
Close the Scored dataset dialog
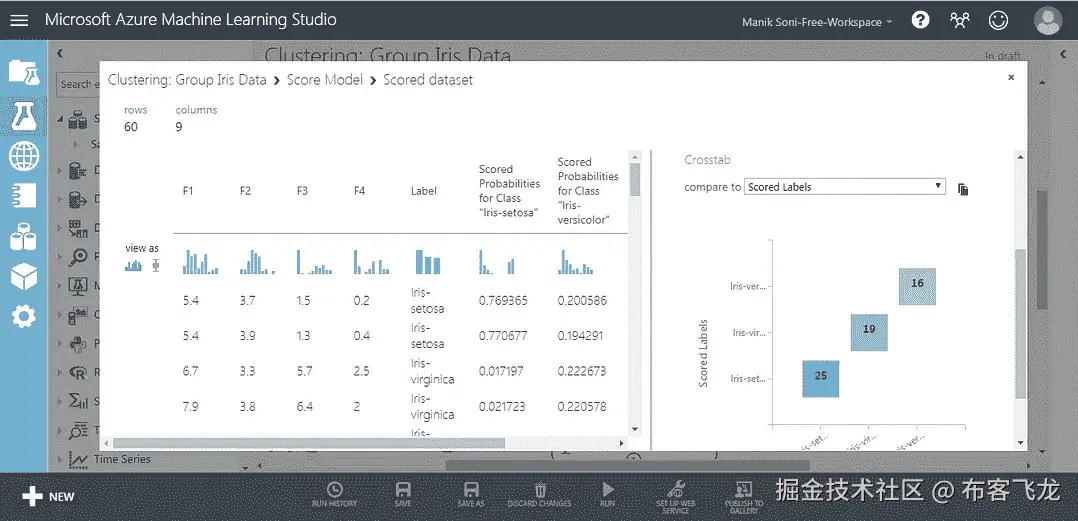(x=1011, y=78)
